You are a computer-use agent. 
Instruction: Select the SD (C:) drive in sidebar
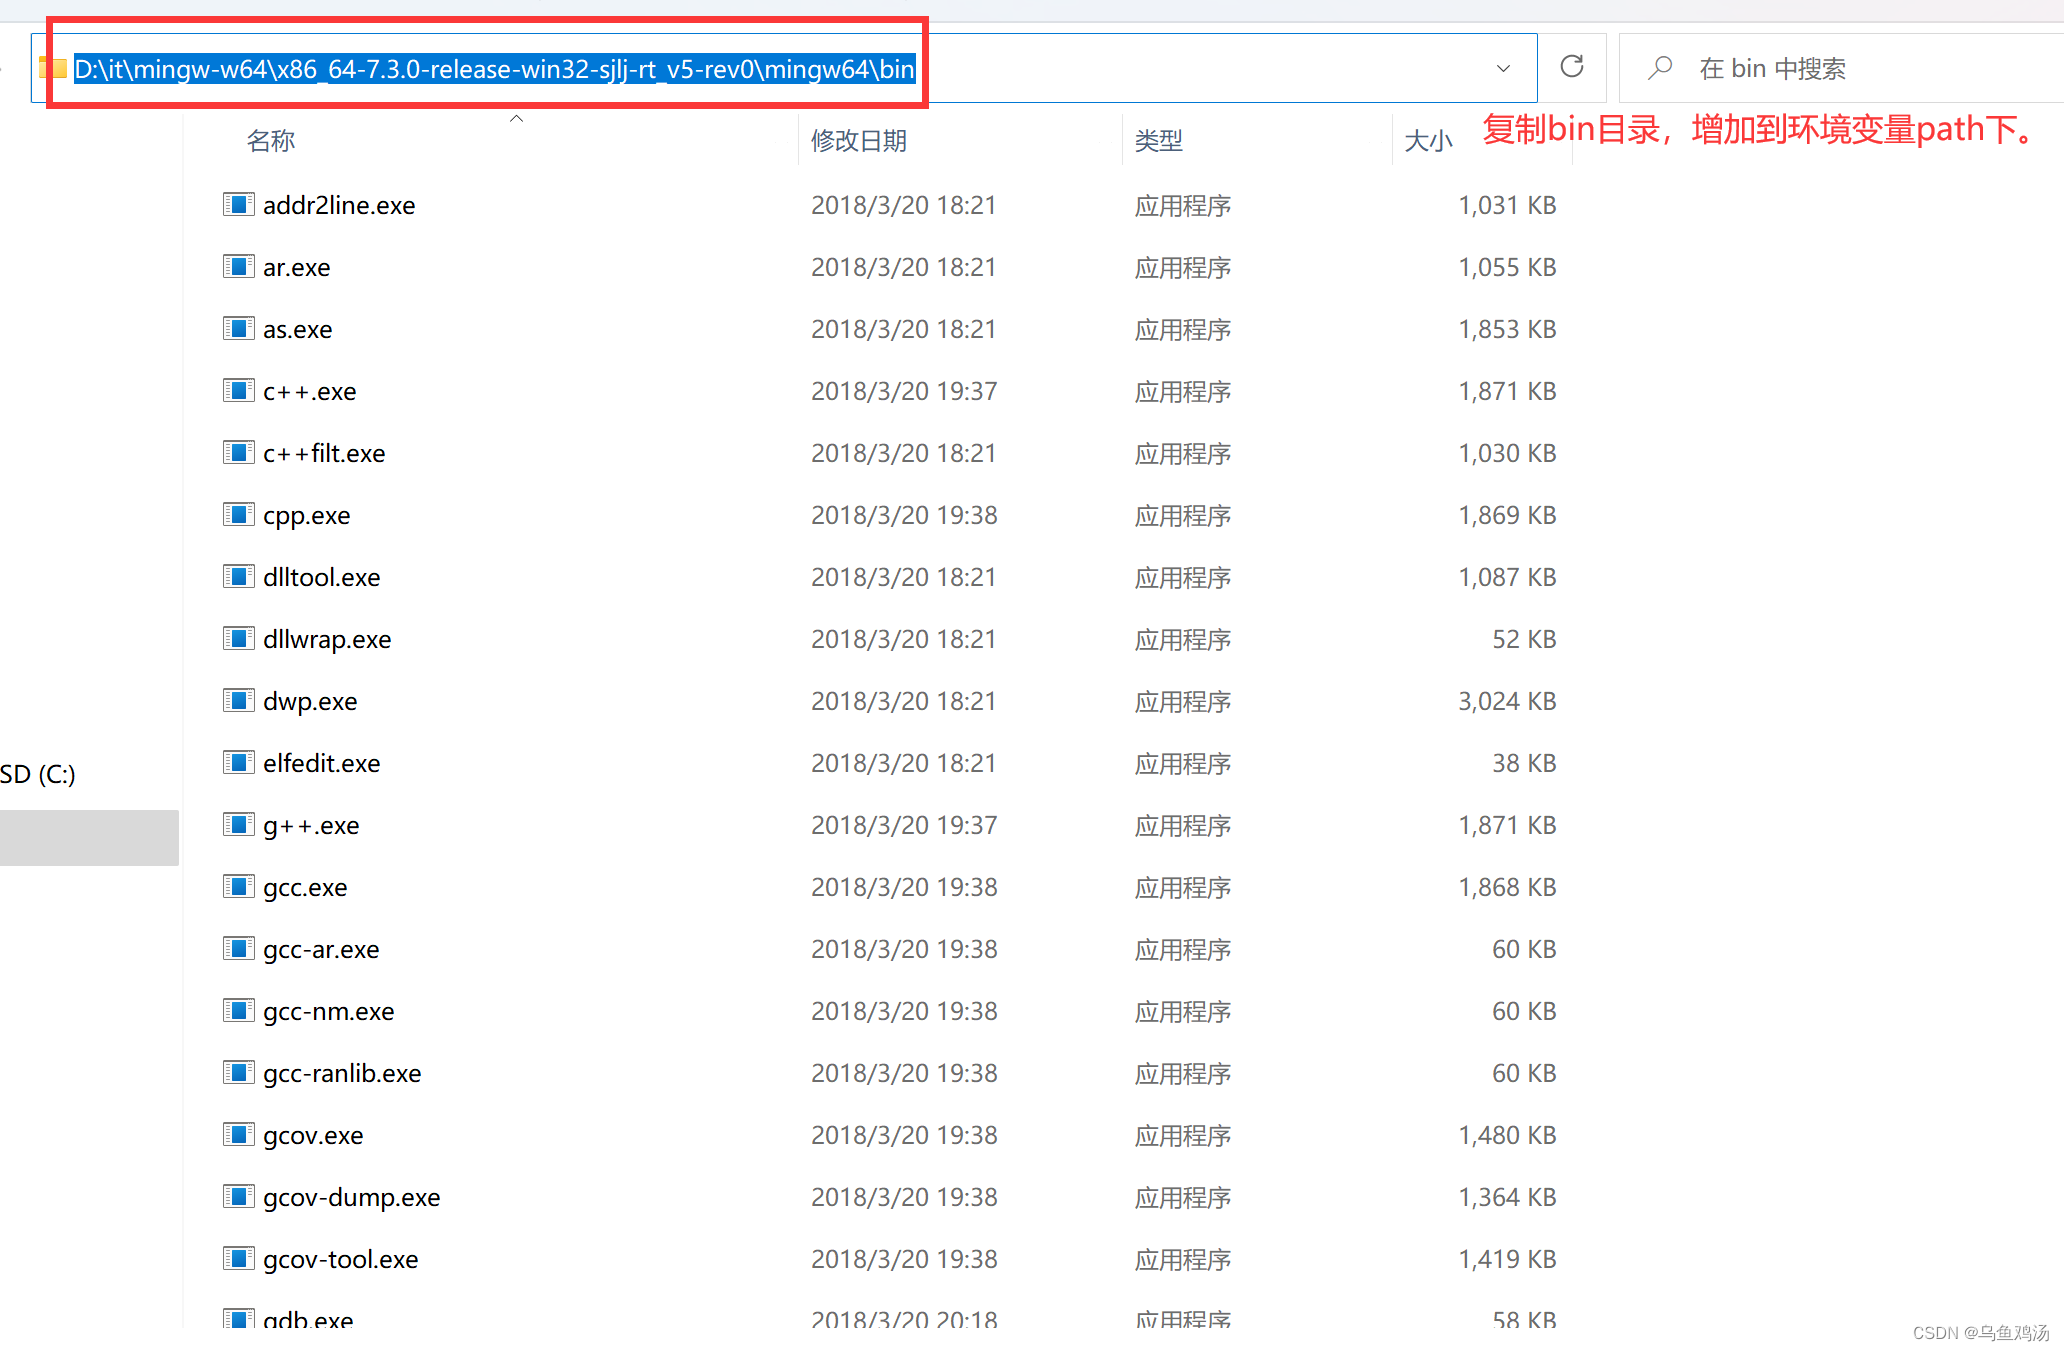click(x=38, y=774)
